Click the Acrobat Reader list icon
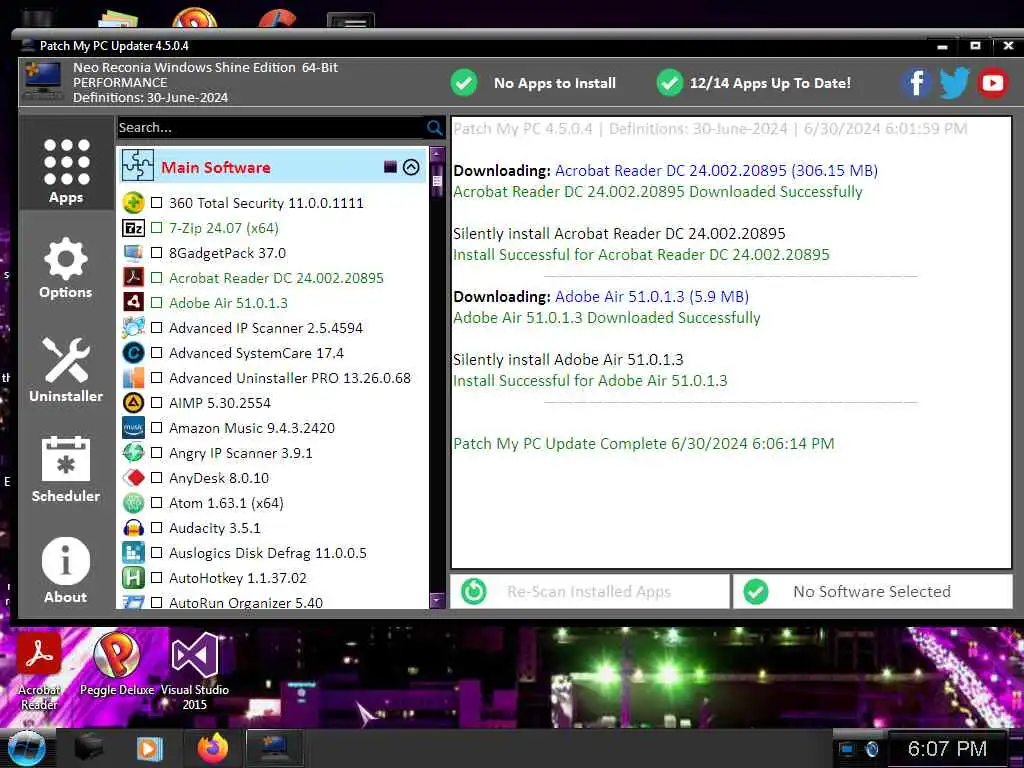 (133, 278)
